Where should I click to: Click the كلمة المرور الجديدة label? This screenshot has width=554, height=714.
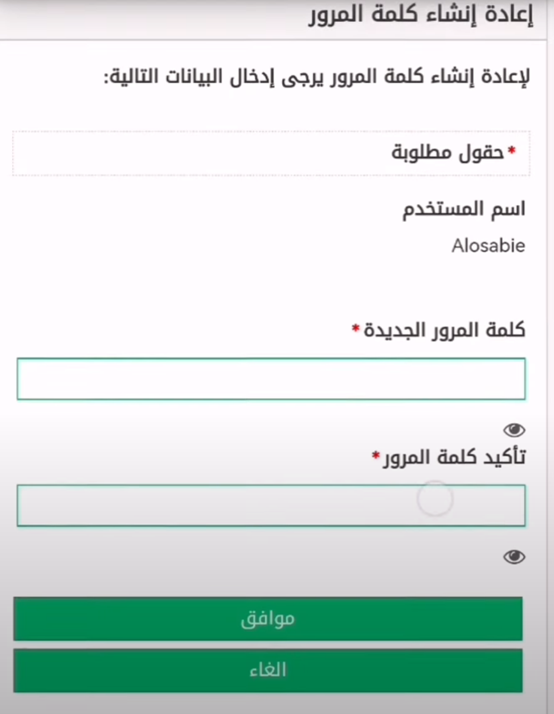pos(444,330)
